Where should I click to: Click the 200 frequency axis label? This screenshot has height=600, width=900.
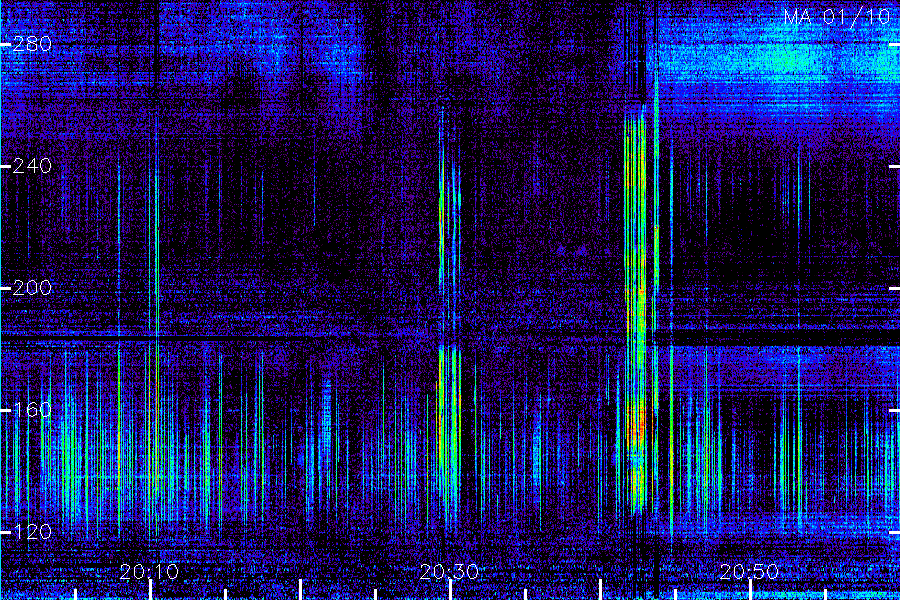(32, 288)
